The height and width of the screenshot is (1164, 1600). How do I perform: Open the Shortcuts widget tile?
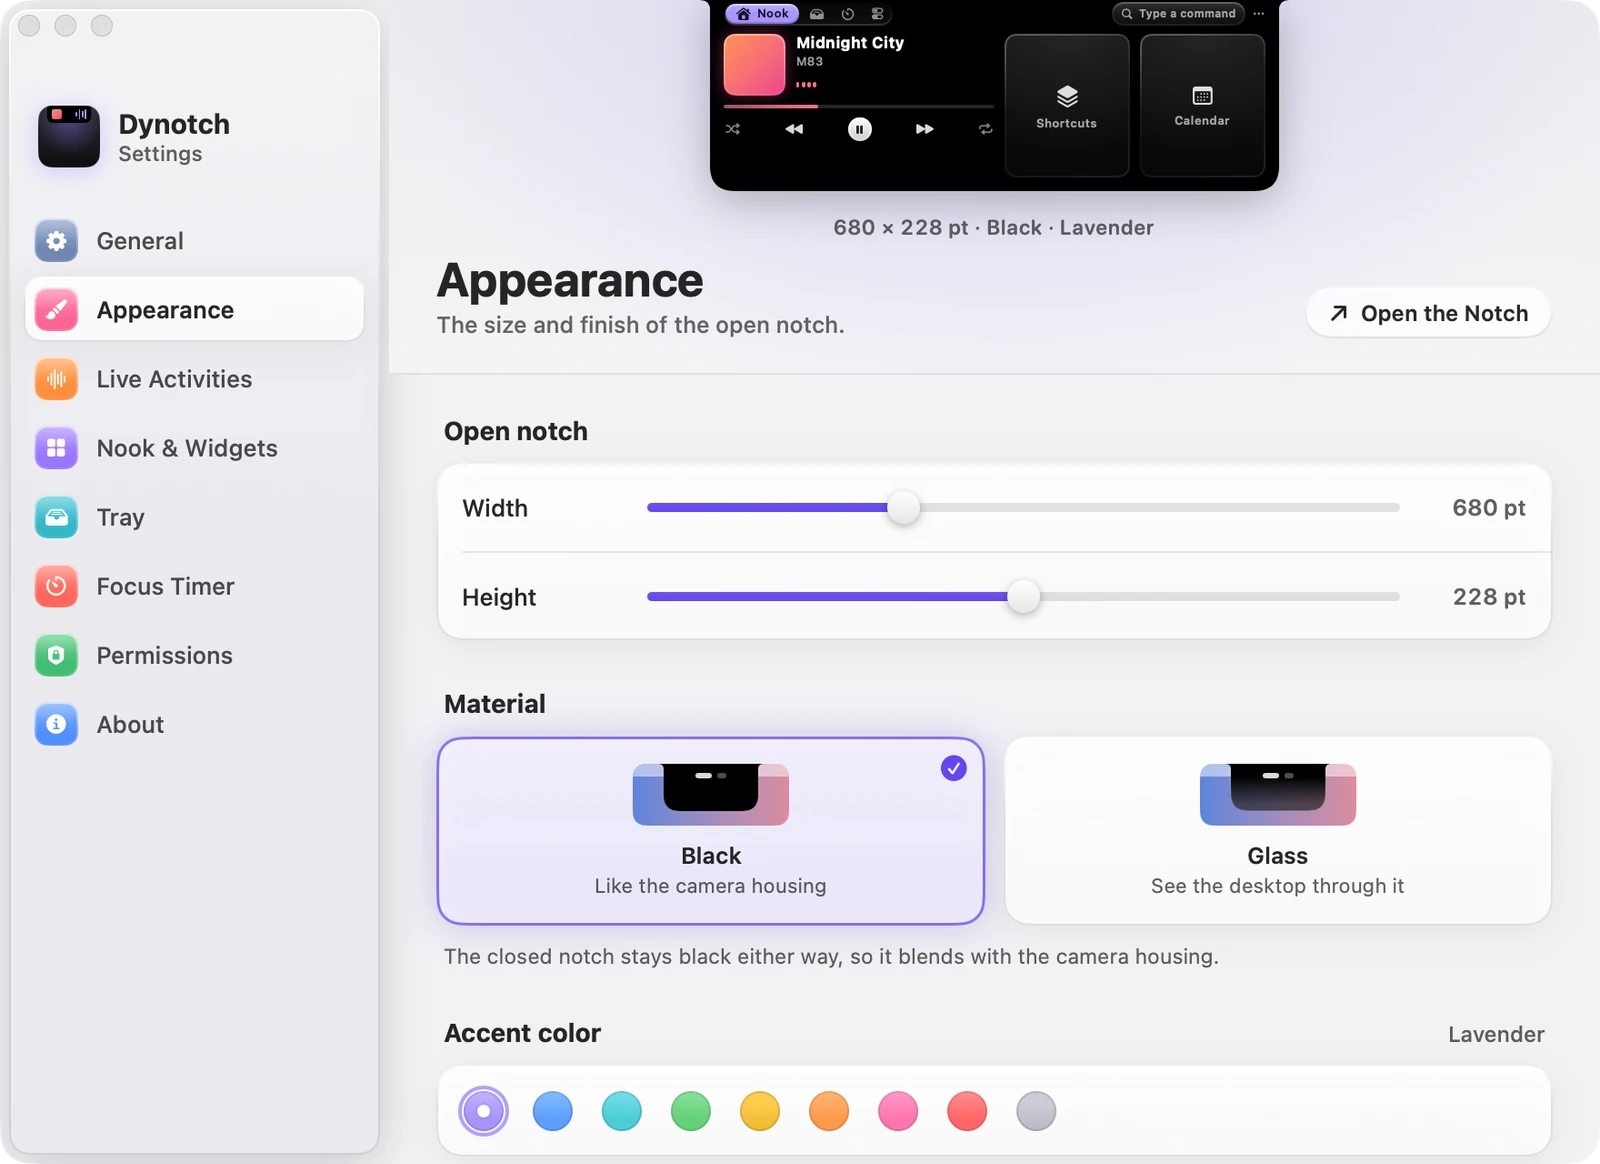pos(1067,105)
